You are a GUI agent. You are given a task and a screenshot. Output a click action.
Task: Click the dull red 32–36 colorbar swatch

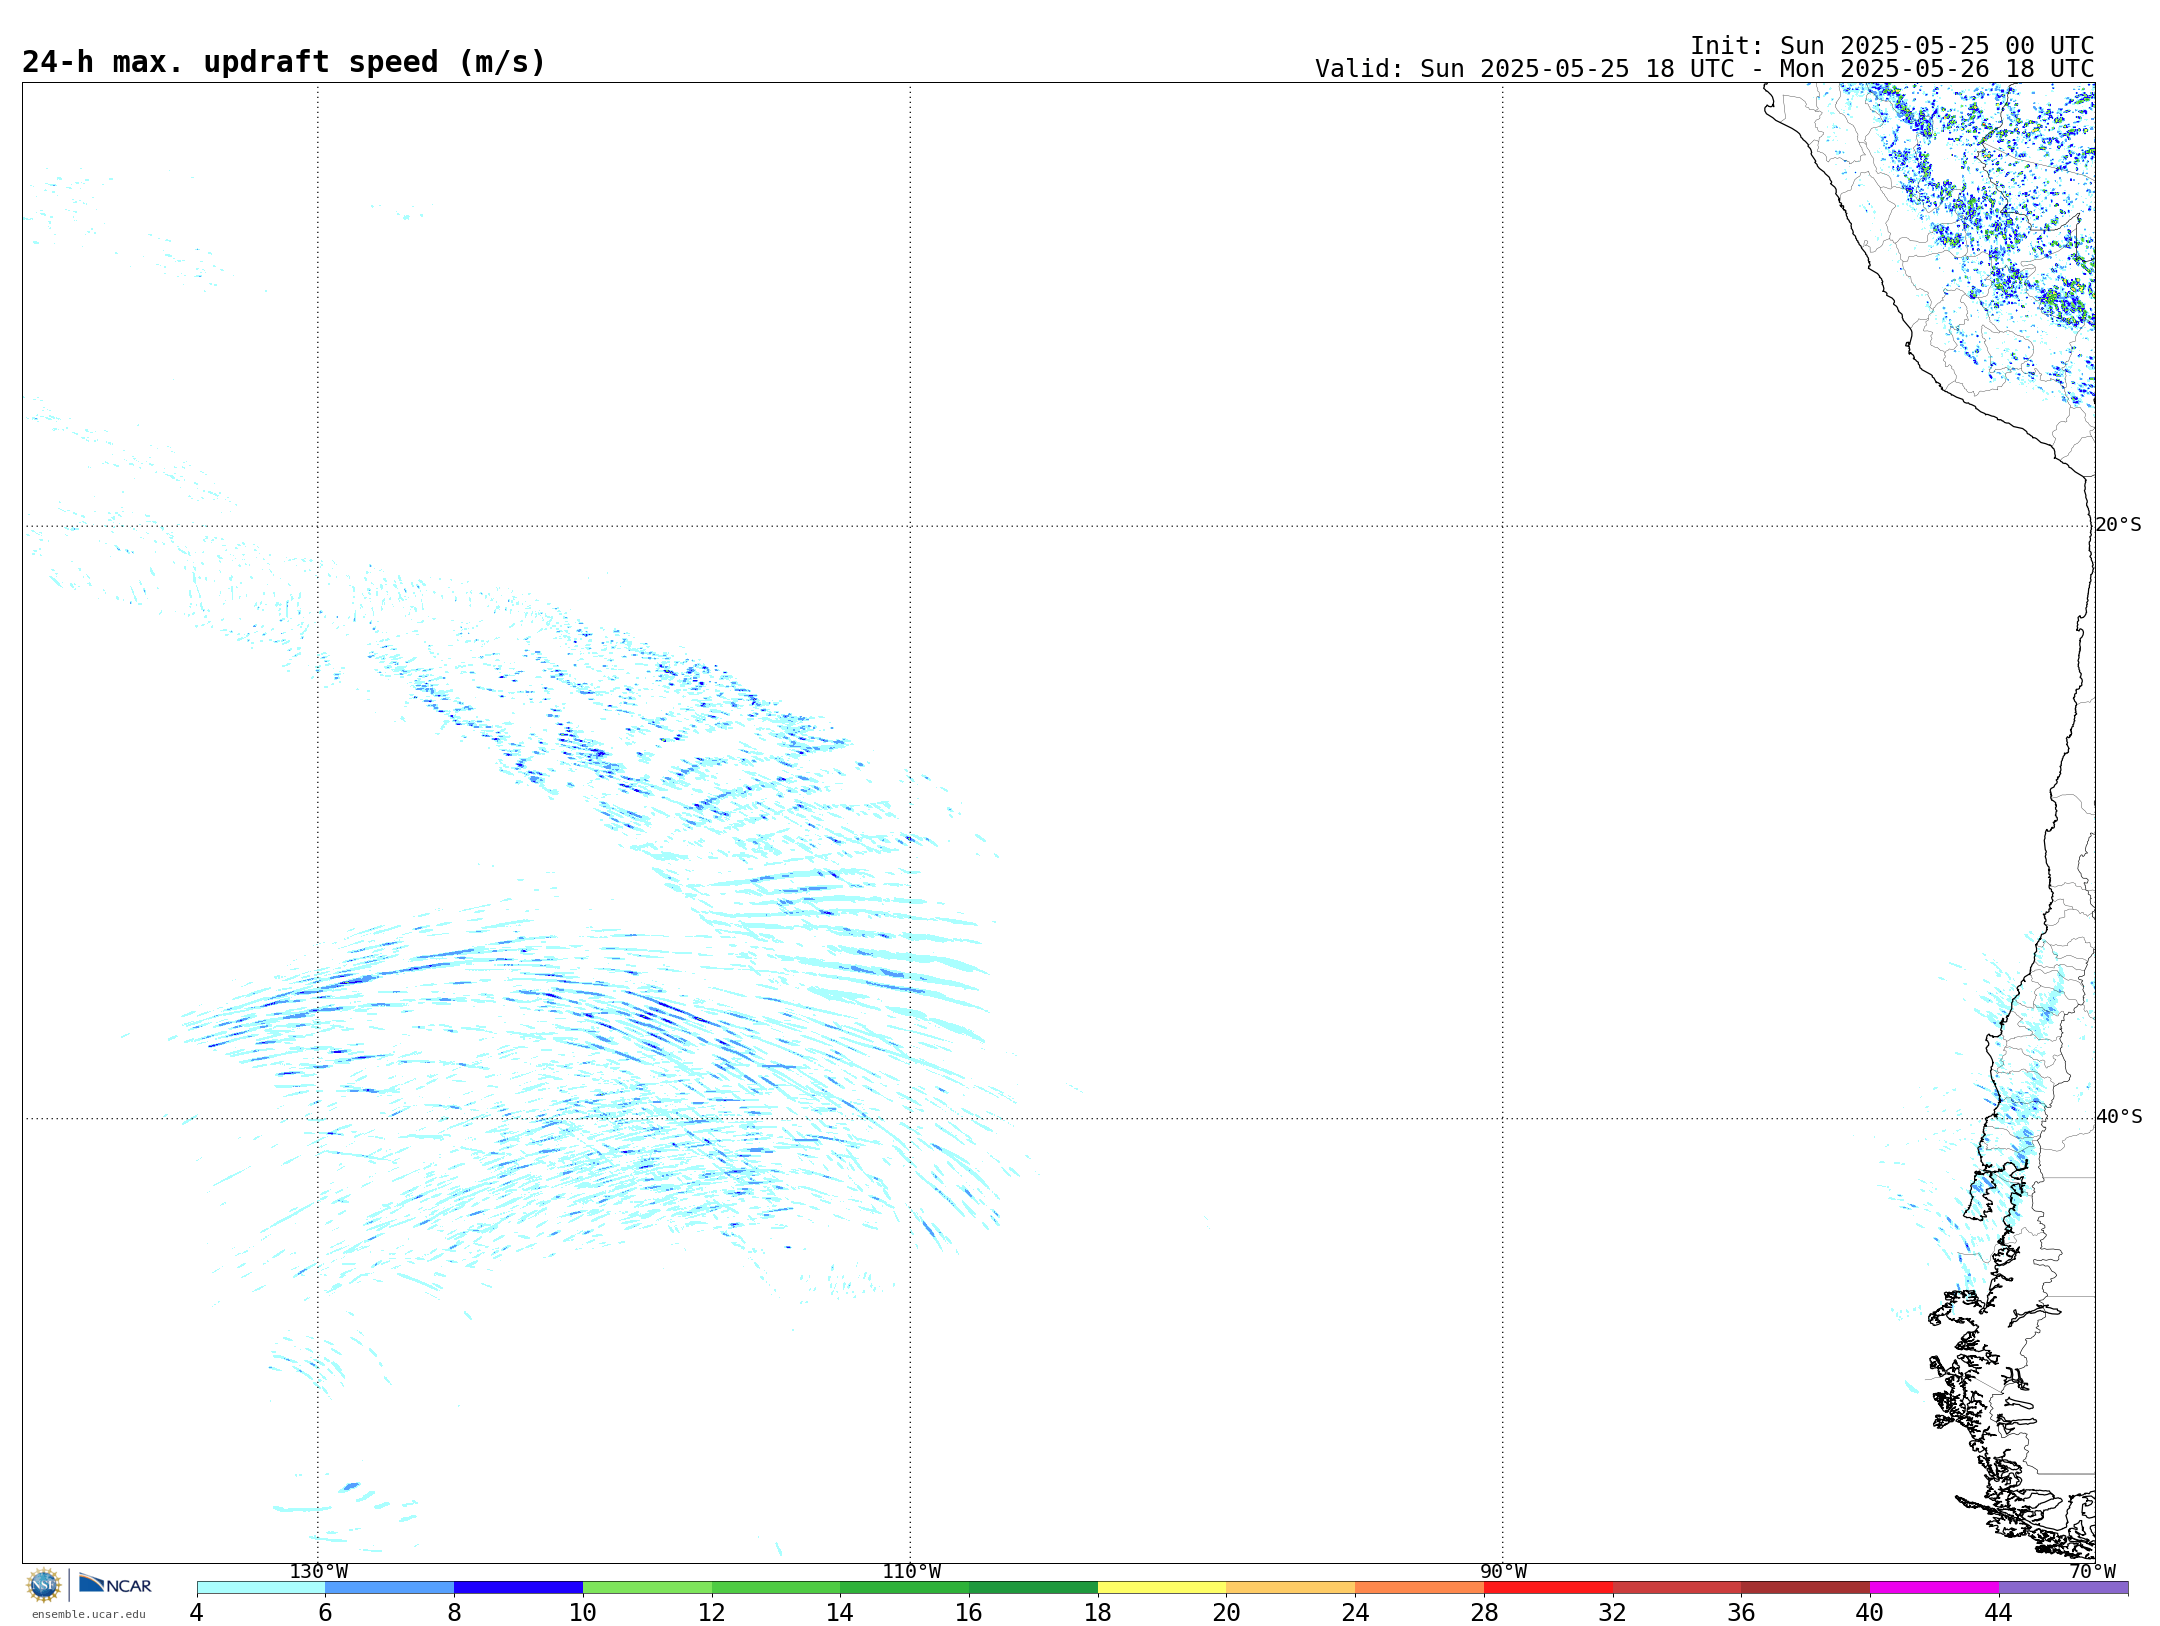point(1677,1588)
